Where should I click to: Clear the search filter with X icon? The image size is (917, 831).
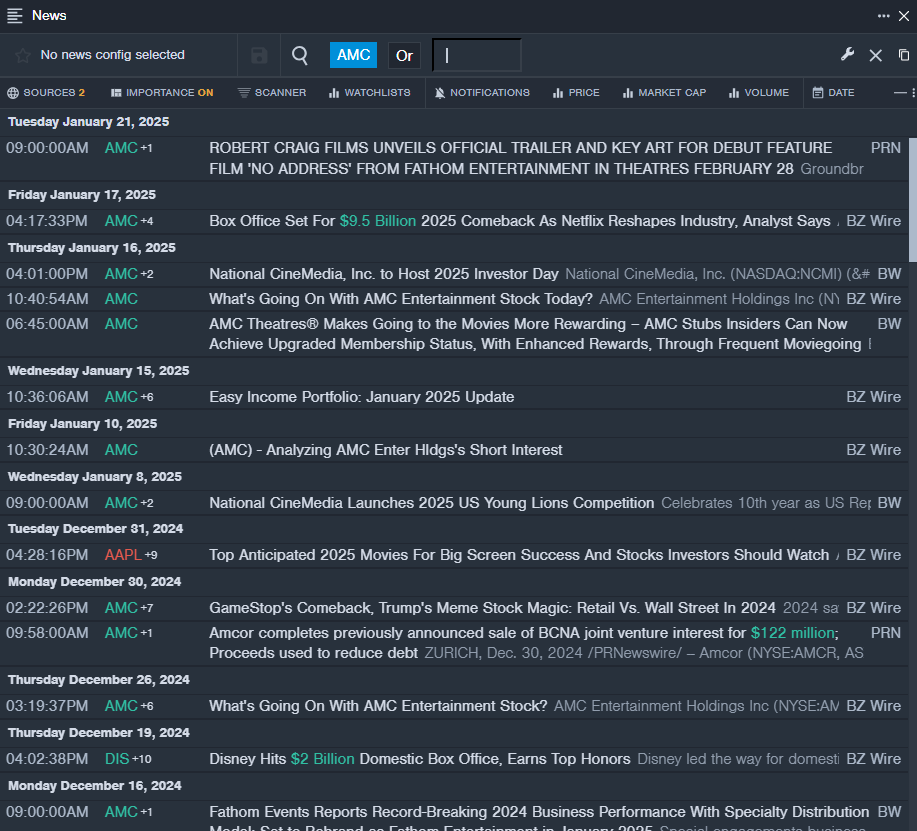coord(875,56)
